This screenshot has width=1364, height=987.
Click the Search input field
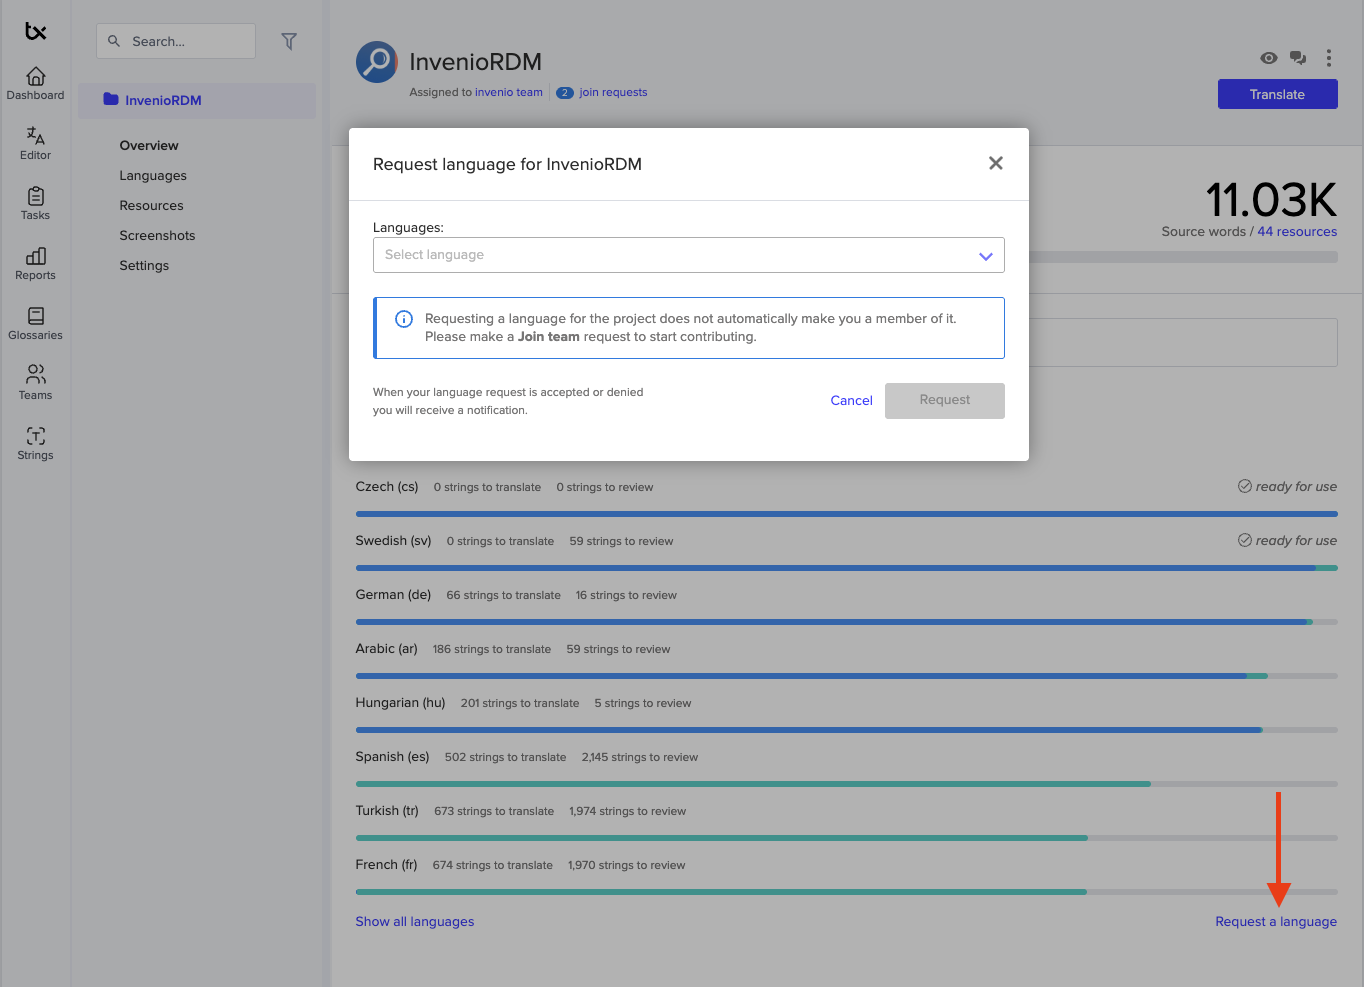click(x=176, y=41)
